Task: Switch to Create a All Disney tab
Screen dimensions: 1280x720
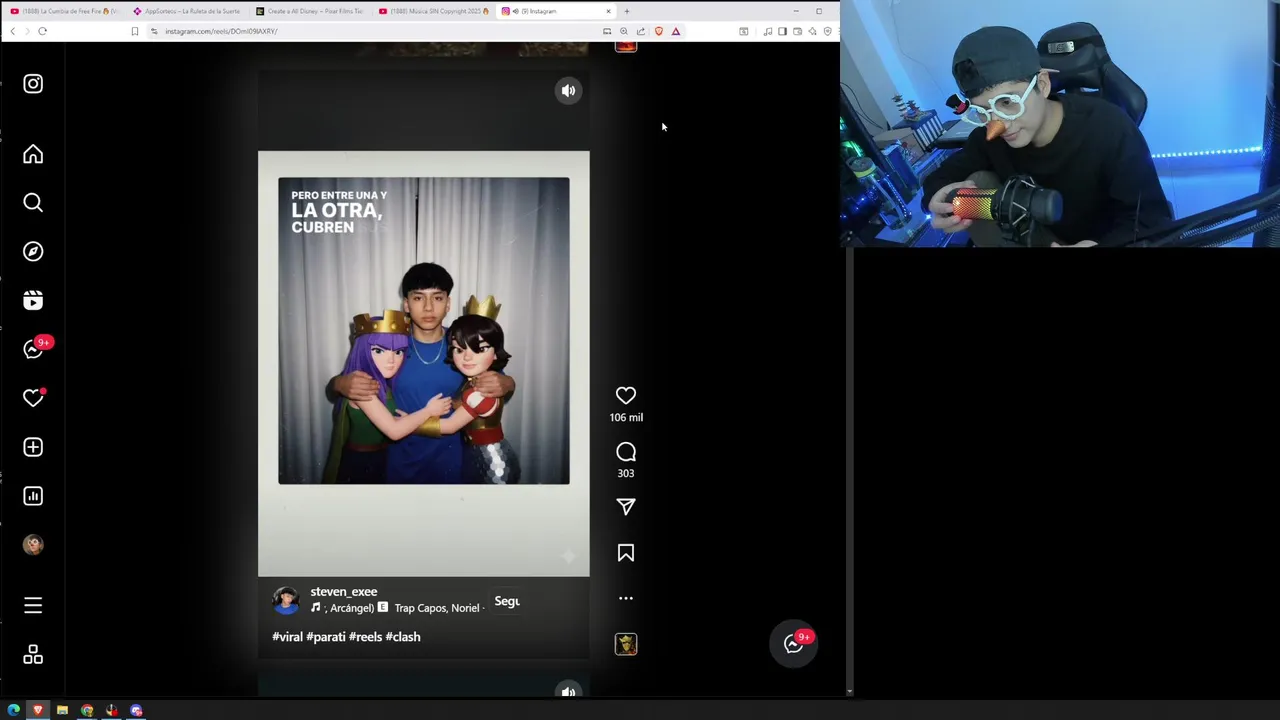Action: point(309,11)
